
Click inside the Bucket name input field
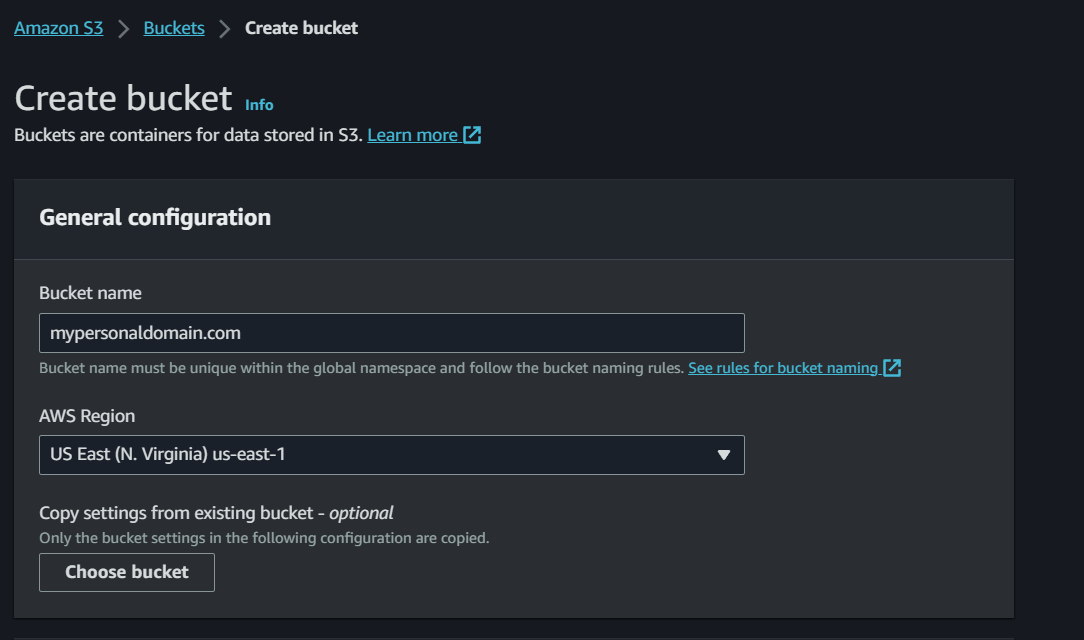[x=391, y=332]
